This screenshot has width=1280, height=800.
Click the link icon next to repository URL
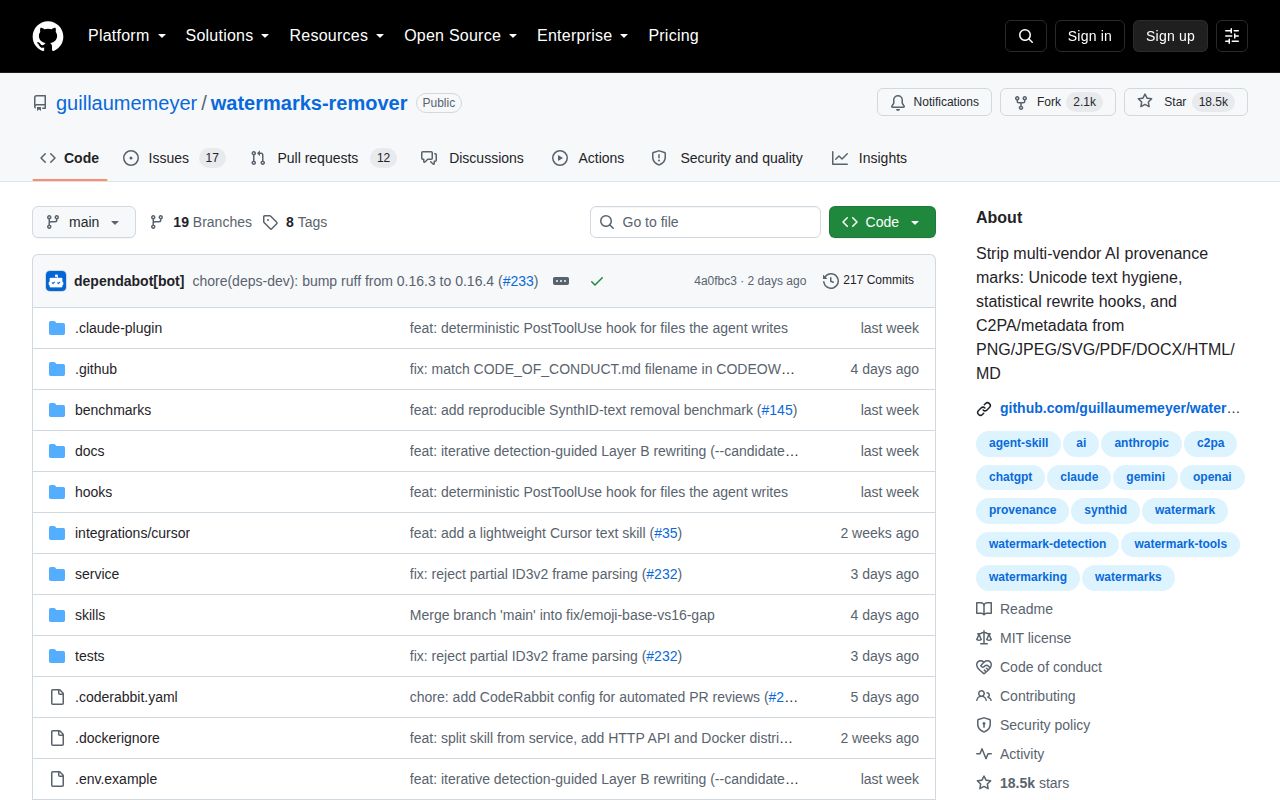[x=984, y=408]
